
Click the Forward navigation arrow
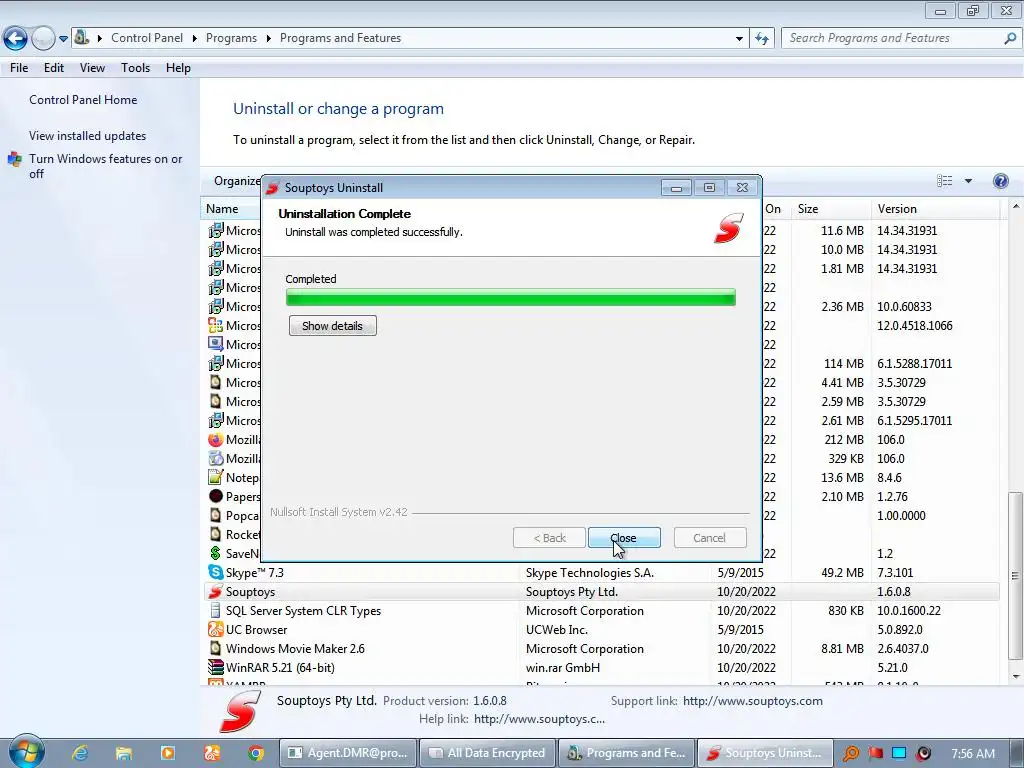click(x=42, y=39)
